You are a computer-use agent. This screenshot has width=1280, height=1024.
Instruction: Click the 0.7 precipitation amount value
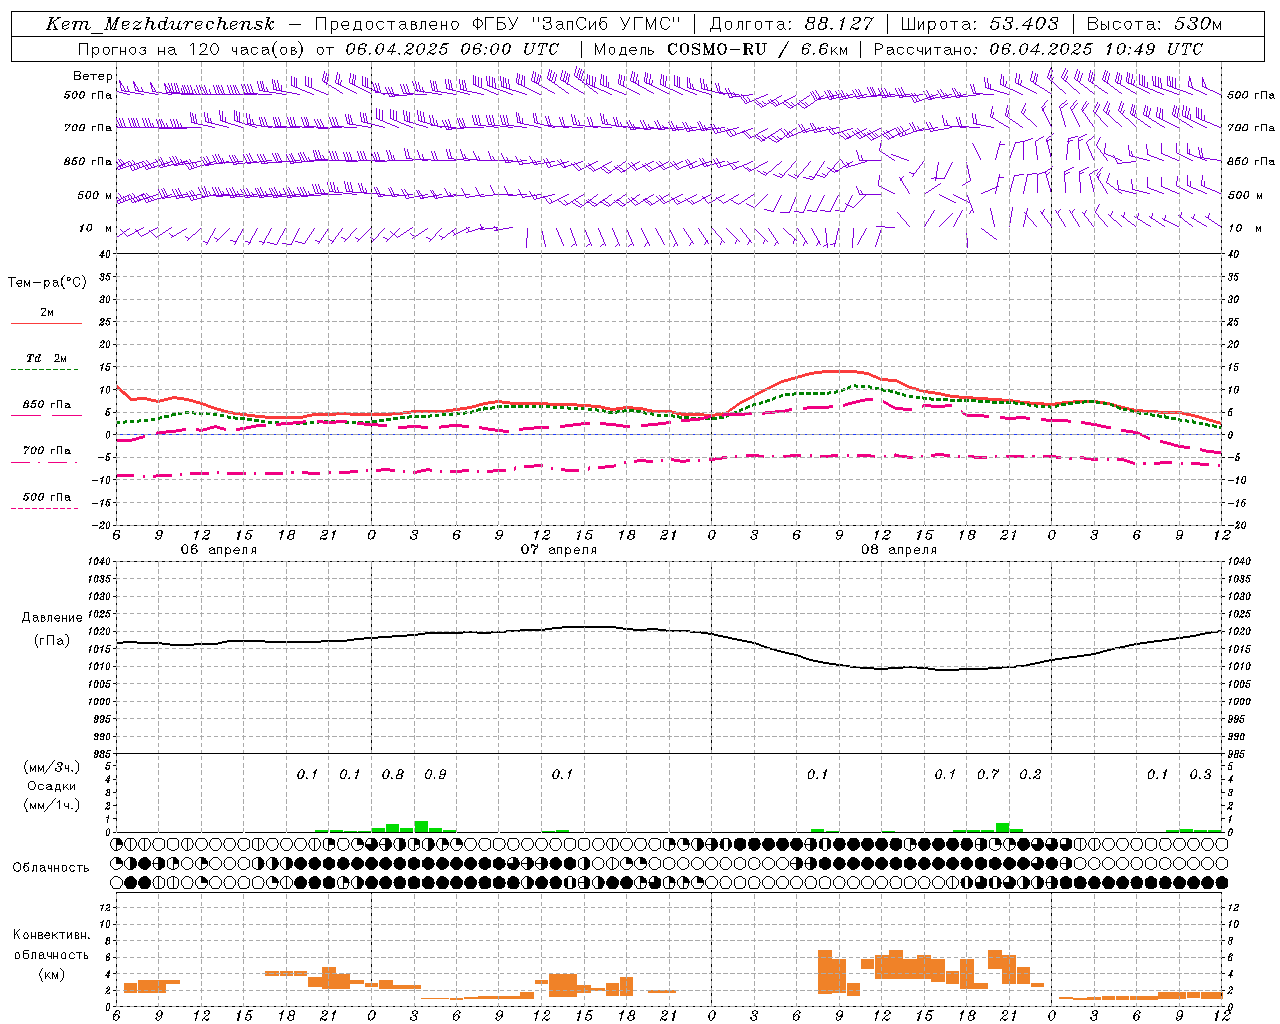988,775
